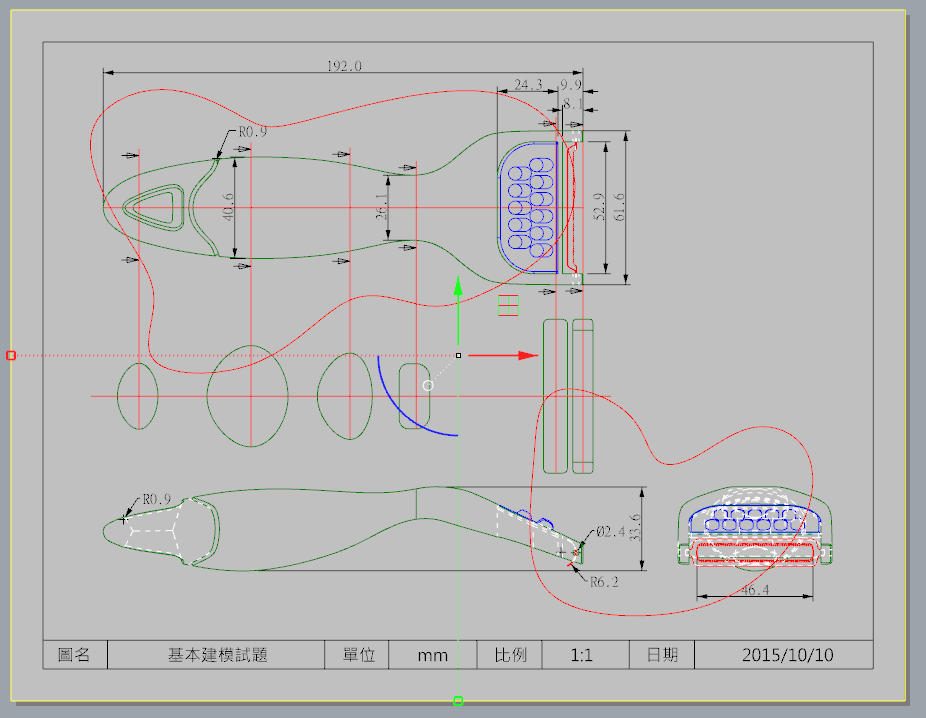This screenshot has width=926, height=718.
Task: Click the small white circle gumball handle
Action: (428, 385)
